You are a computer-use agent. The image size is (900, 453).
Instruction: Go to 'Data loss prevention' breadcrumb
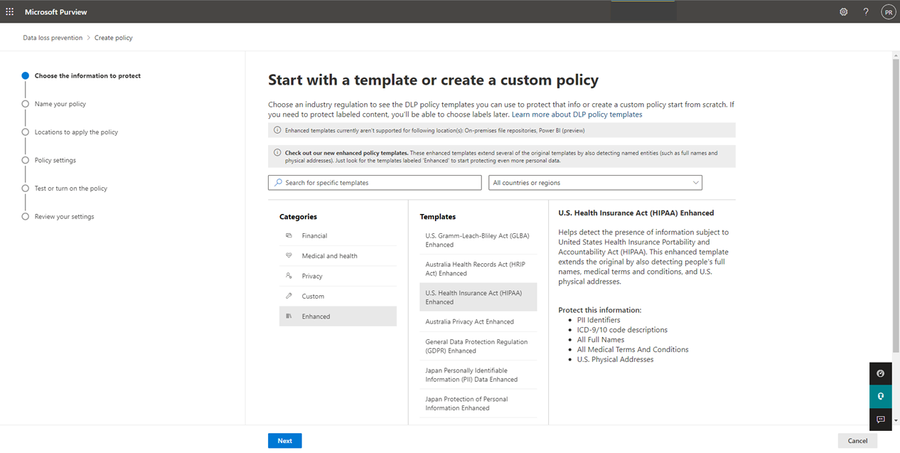(53, 38)
